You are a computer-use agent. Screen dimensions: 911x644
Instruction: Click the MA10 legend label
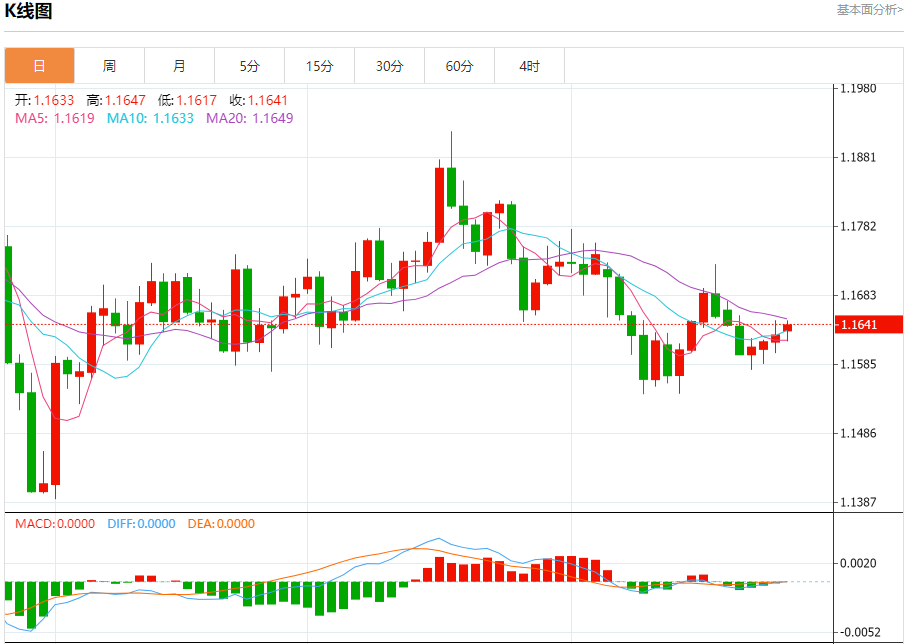pos(150,118)
